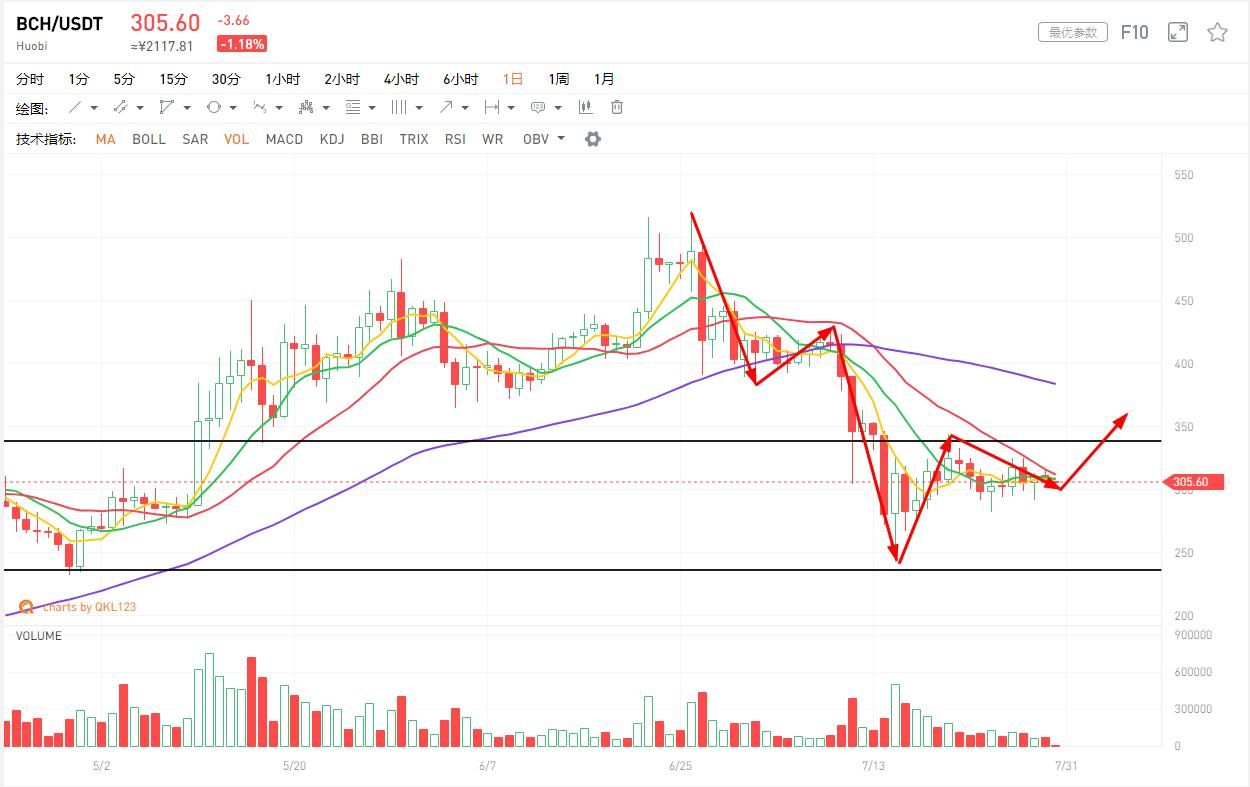
Task: Select the arrow drawing tool
Action: click(x=446, y=107)
